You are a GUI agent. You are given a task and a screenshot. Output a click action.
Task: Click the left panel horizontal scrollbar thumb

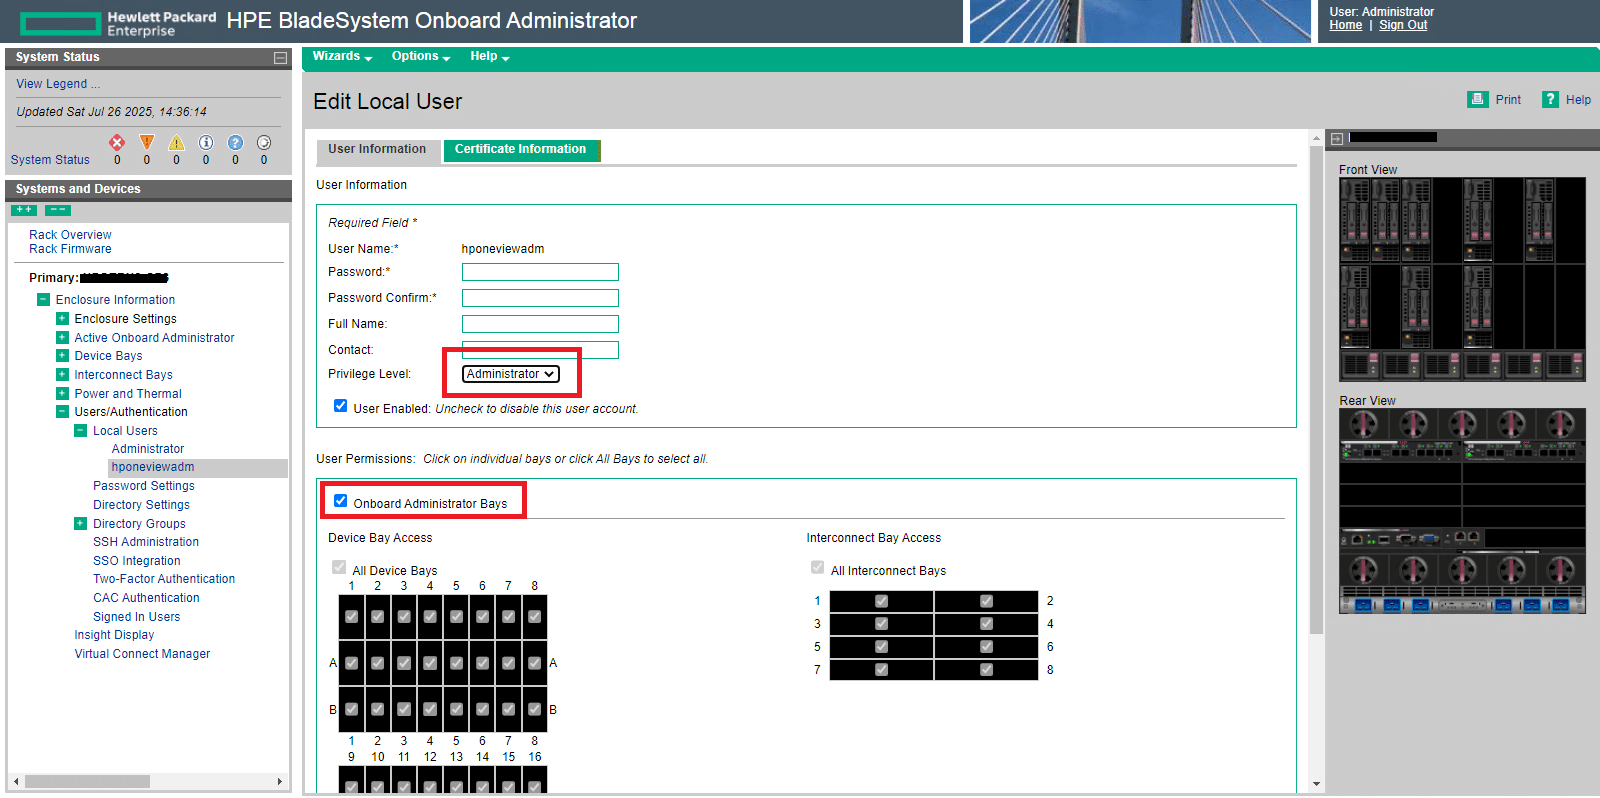[x=87, y=781]
